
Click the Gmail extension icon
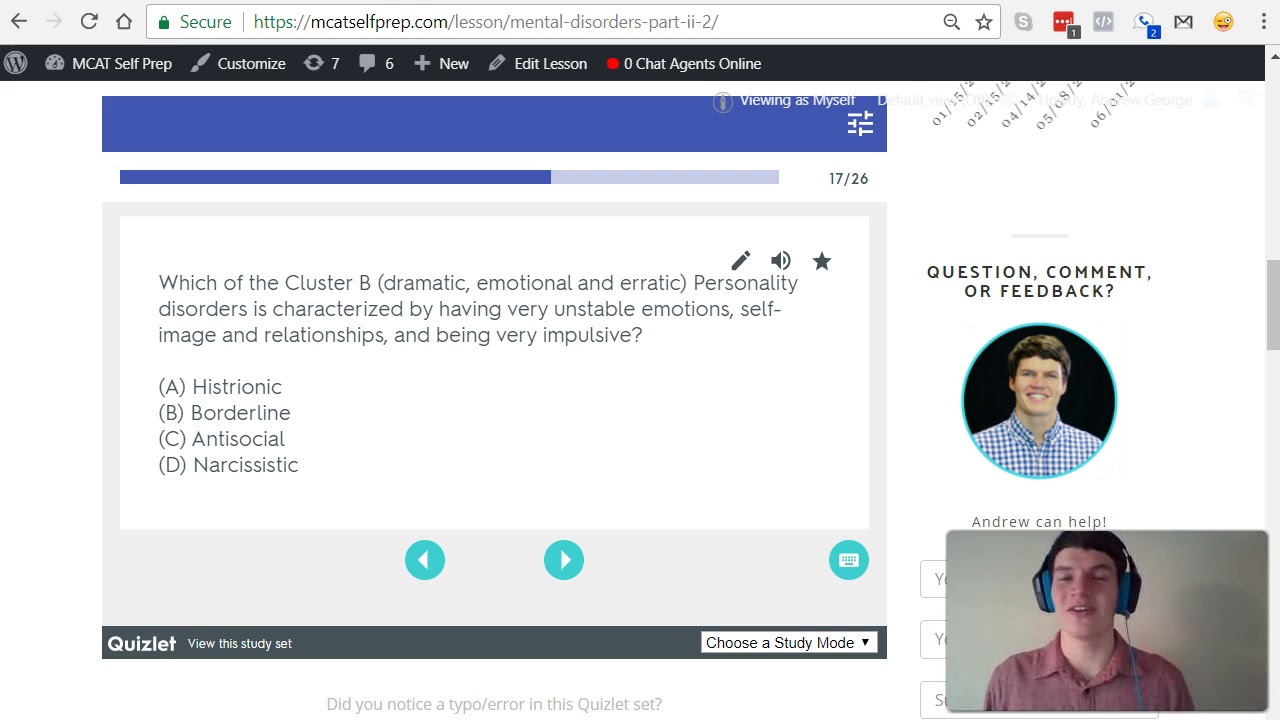point(1183,21)
